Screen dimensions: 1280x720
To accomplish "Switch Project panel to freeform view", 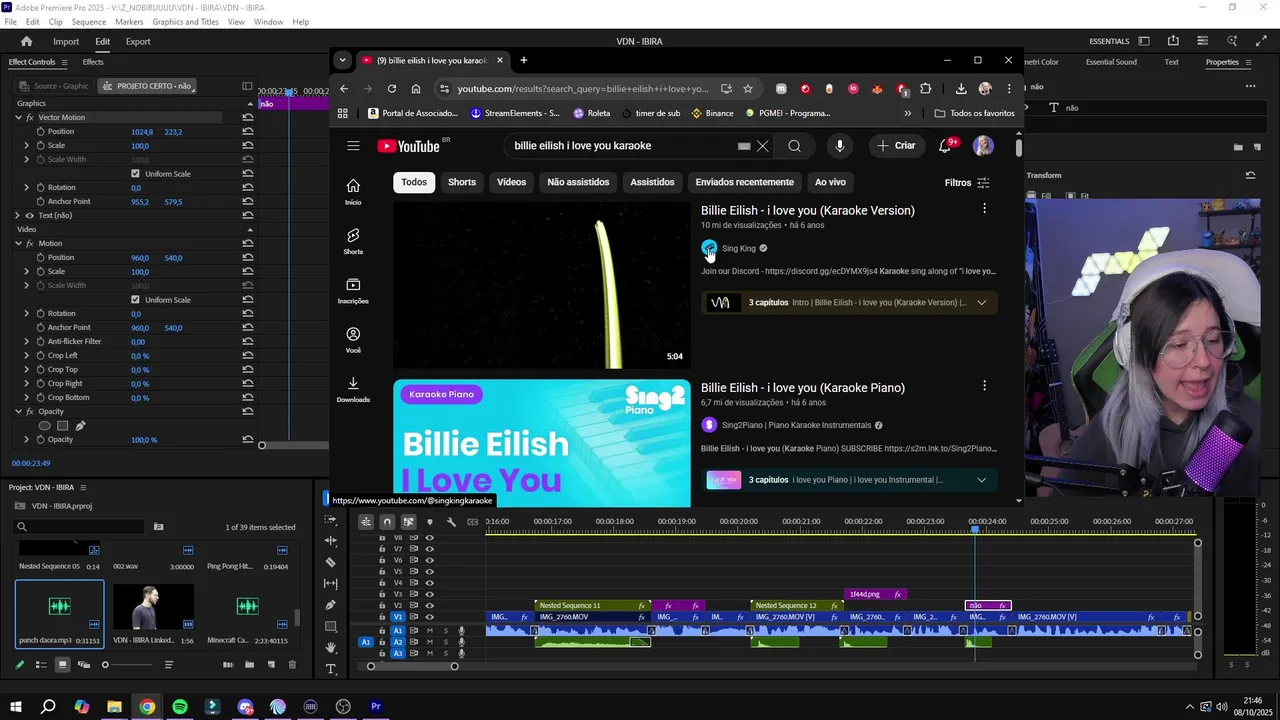I will point(84,665).
